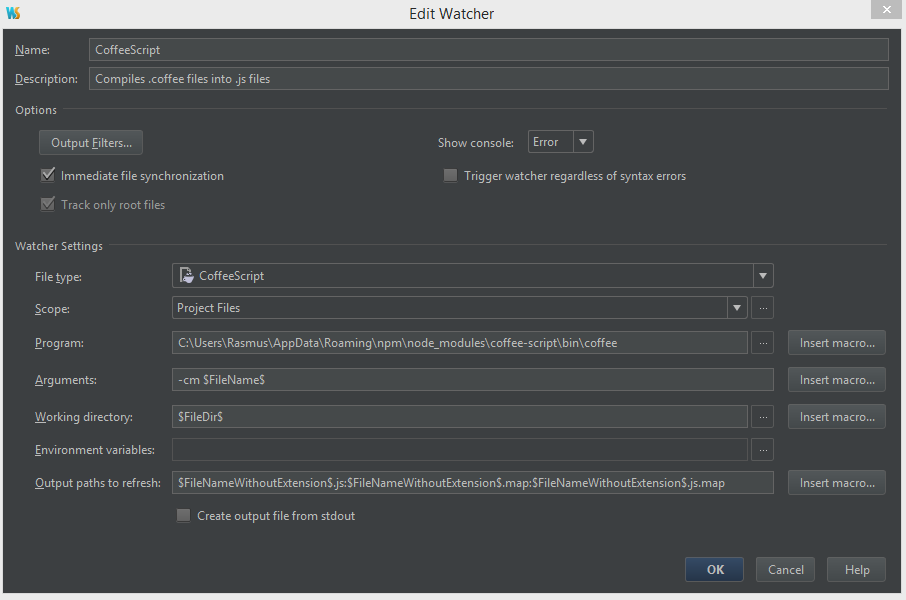Close the Edit Watcher dialog
This screenshot has width=906, height=600.
coord(886,10)
